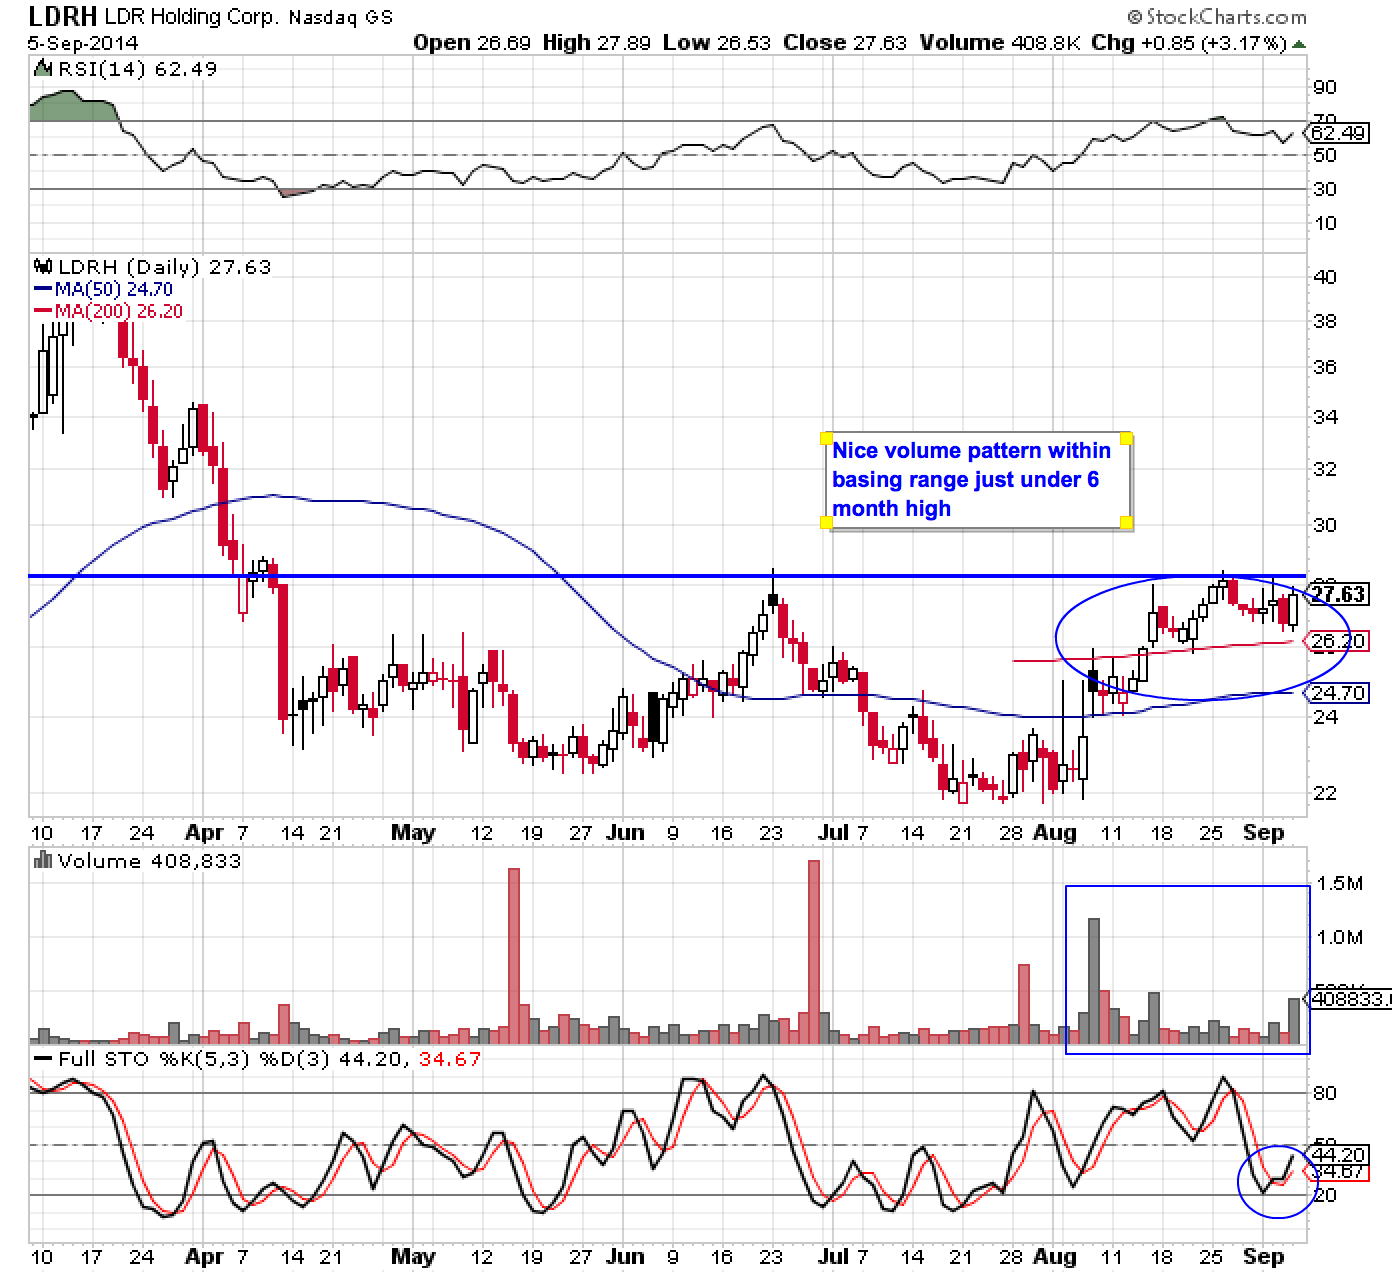The width and height of the screenshot is (1392, 1272).
Task: Click the 408833 volume value tag
Action: (x=1350, y=998)
